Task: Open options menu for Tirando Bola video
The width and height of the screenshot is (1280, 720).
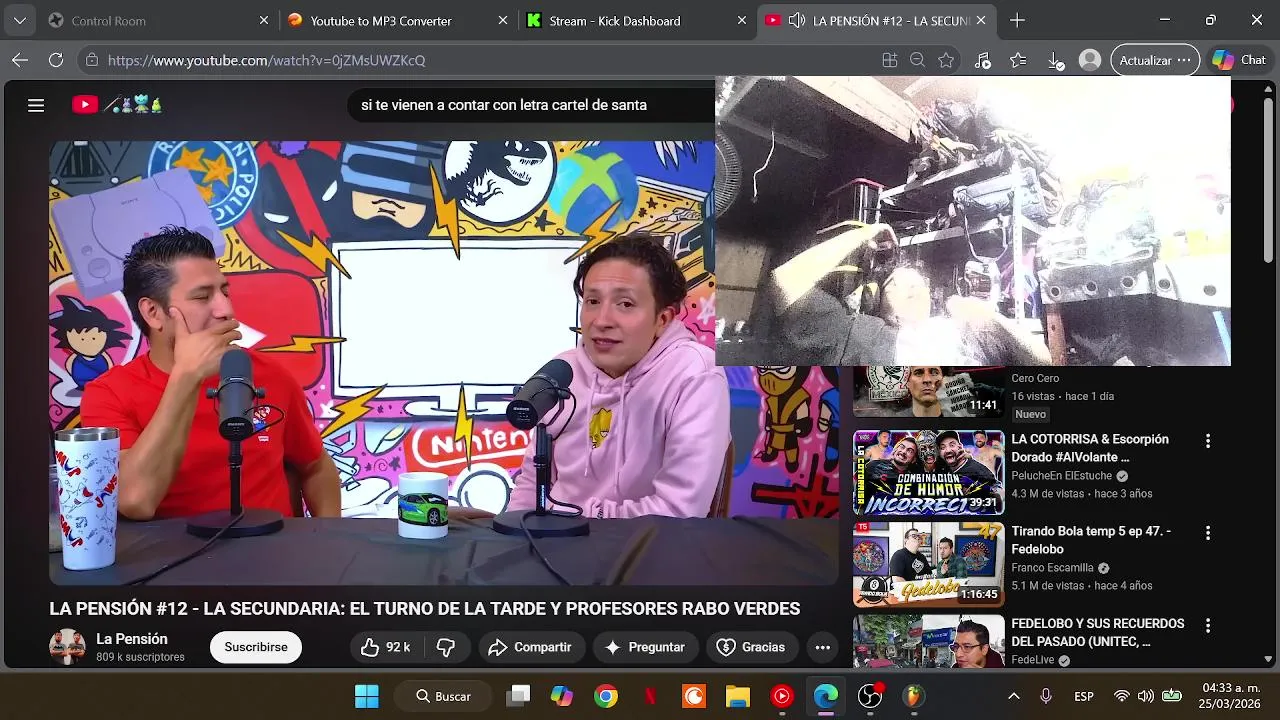Action: point(1208,533)
